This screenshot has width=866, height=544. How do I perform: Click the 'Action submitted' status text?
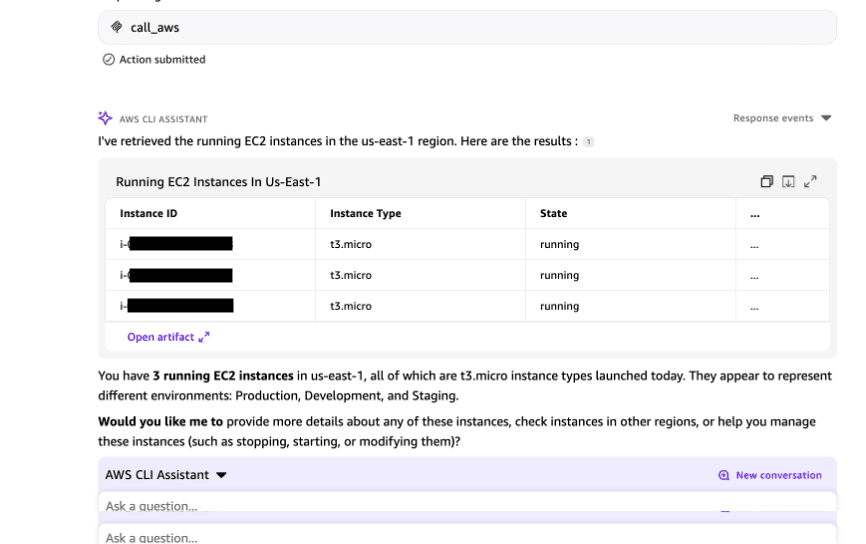(x=162, y=60)
